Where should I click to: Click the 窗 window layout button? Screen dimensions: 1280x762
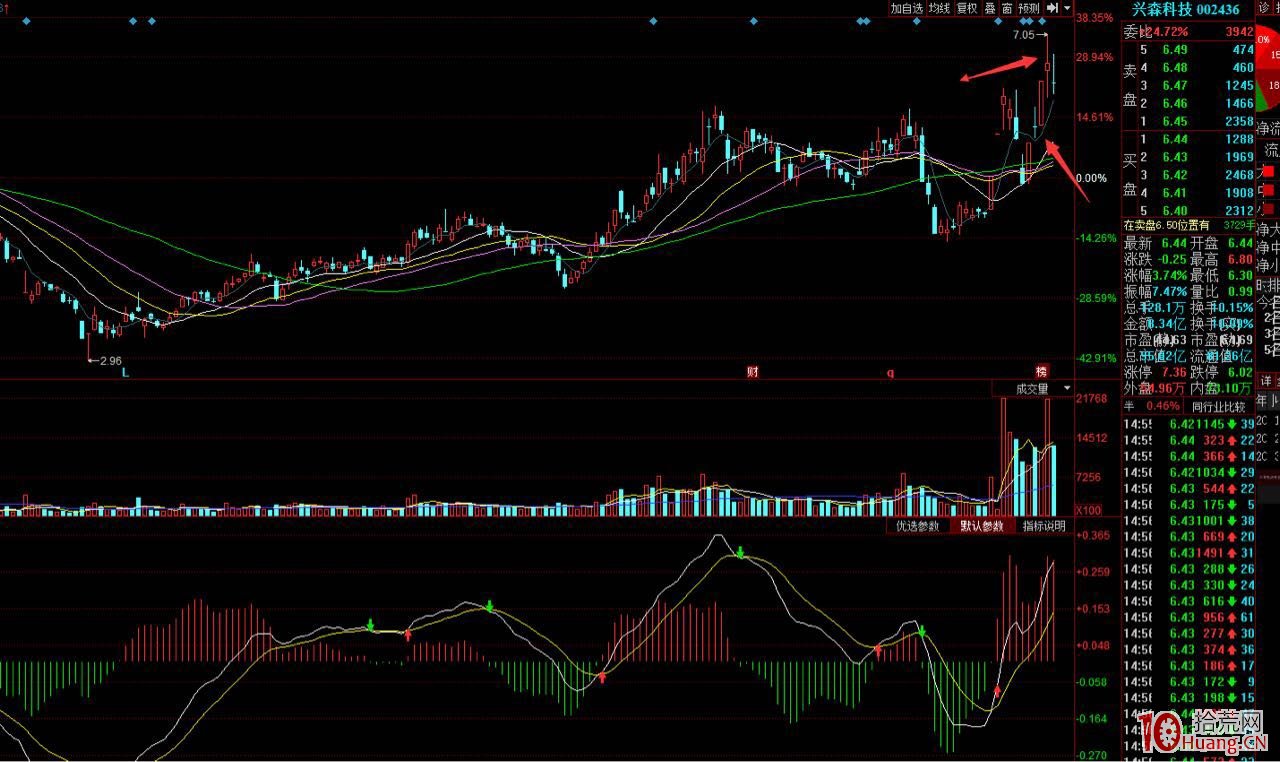tap(1006, 8)
